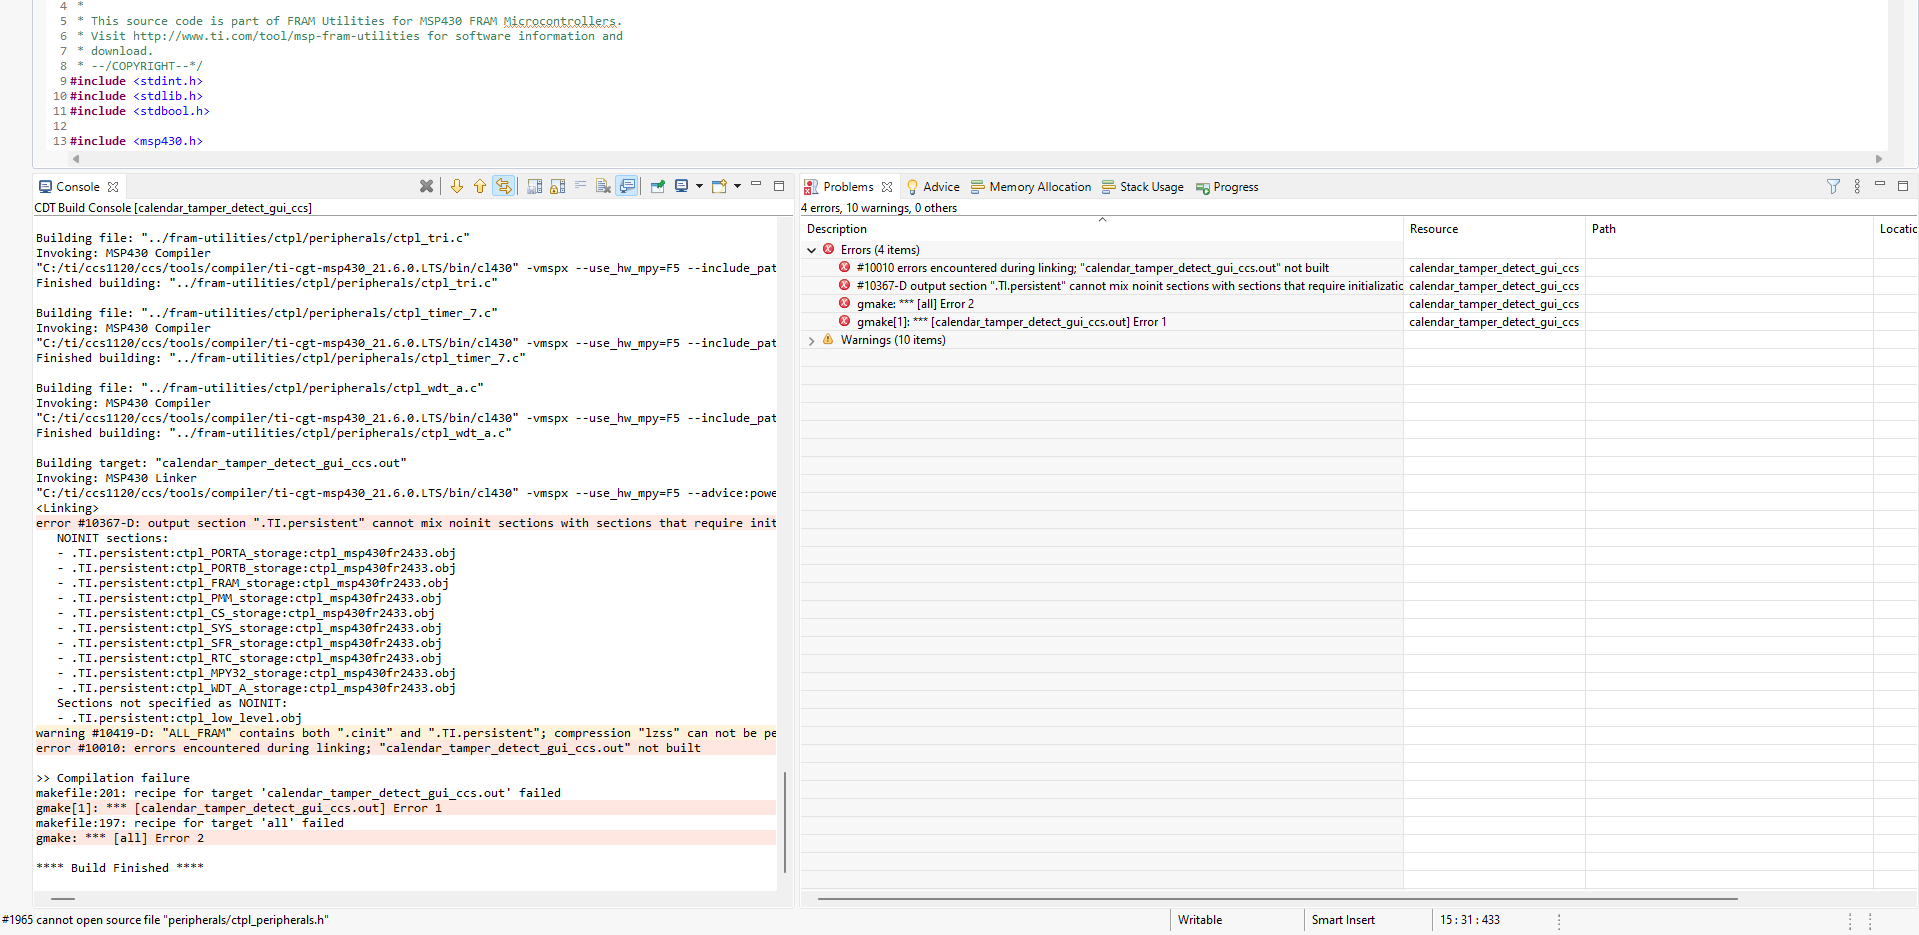Click the editor horizontal scrollbar right arrow
1919x935 pixels.
(1879, 159)
